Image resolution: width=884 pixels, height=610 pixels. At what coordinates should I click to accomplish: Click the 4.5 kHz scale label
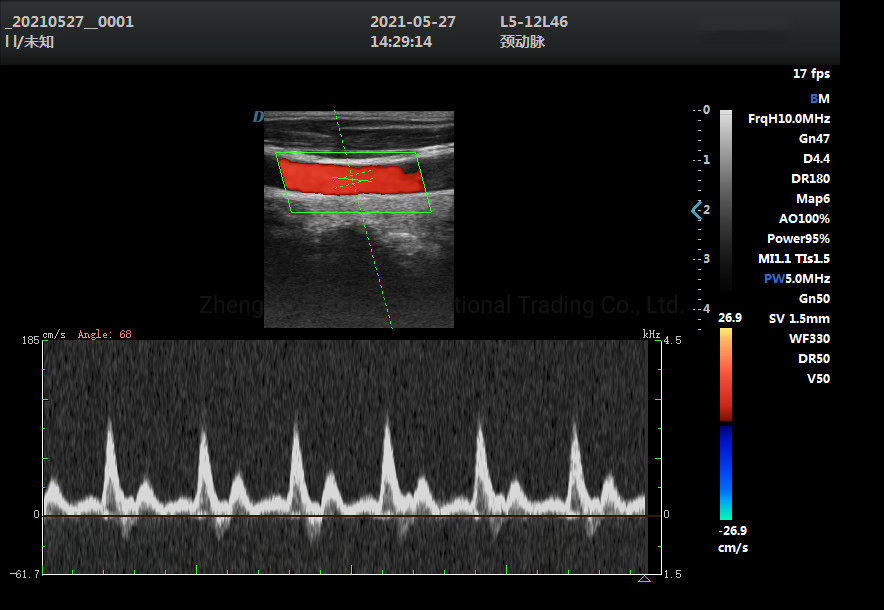tap(673, 340)
